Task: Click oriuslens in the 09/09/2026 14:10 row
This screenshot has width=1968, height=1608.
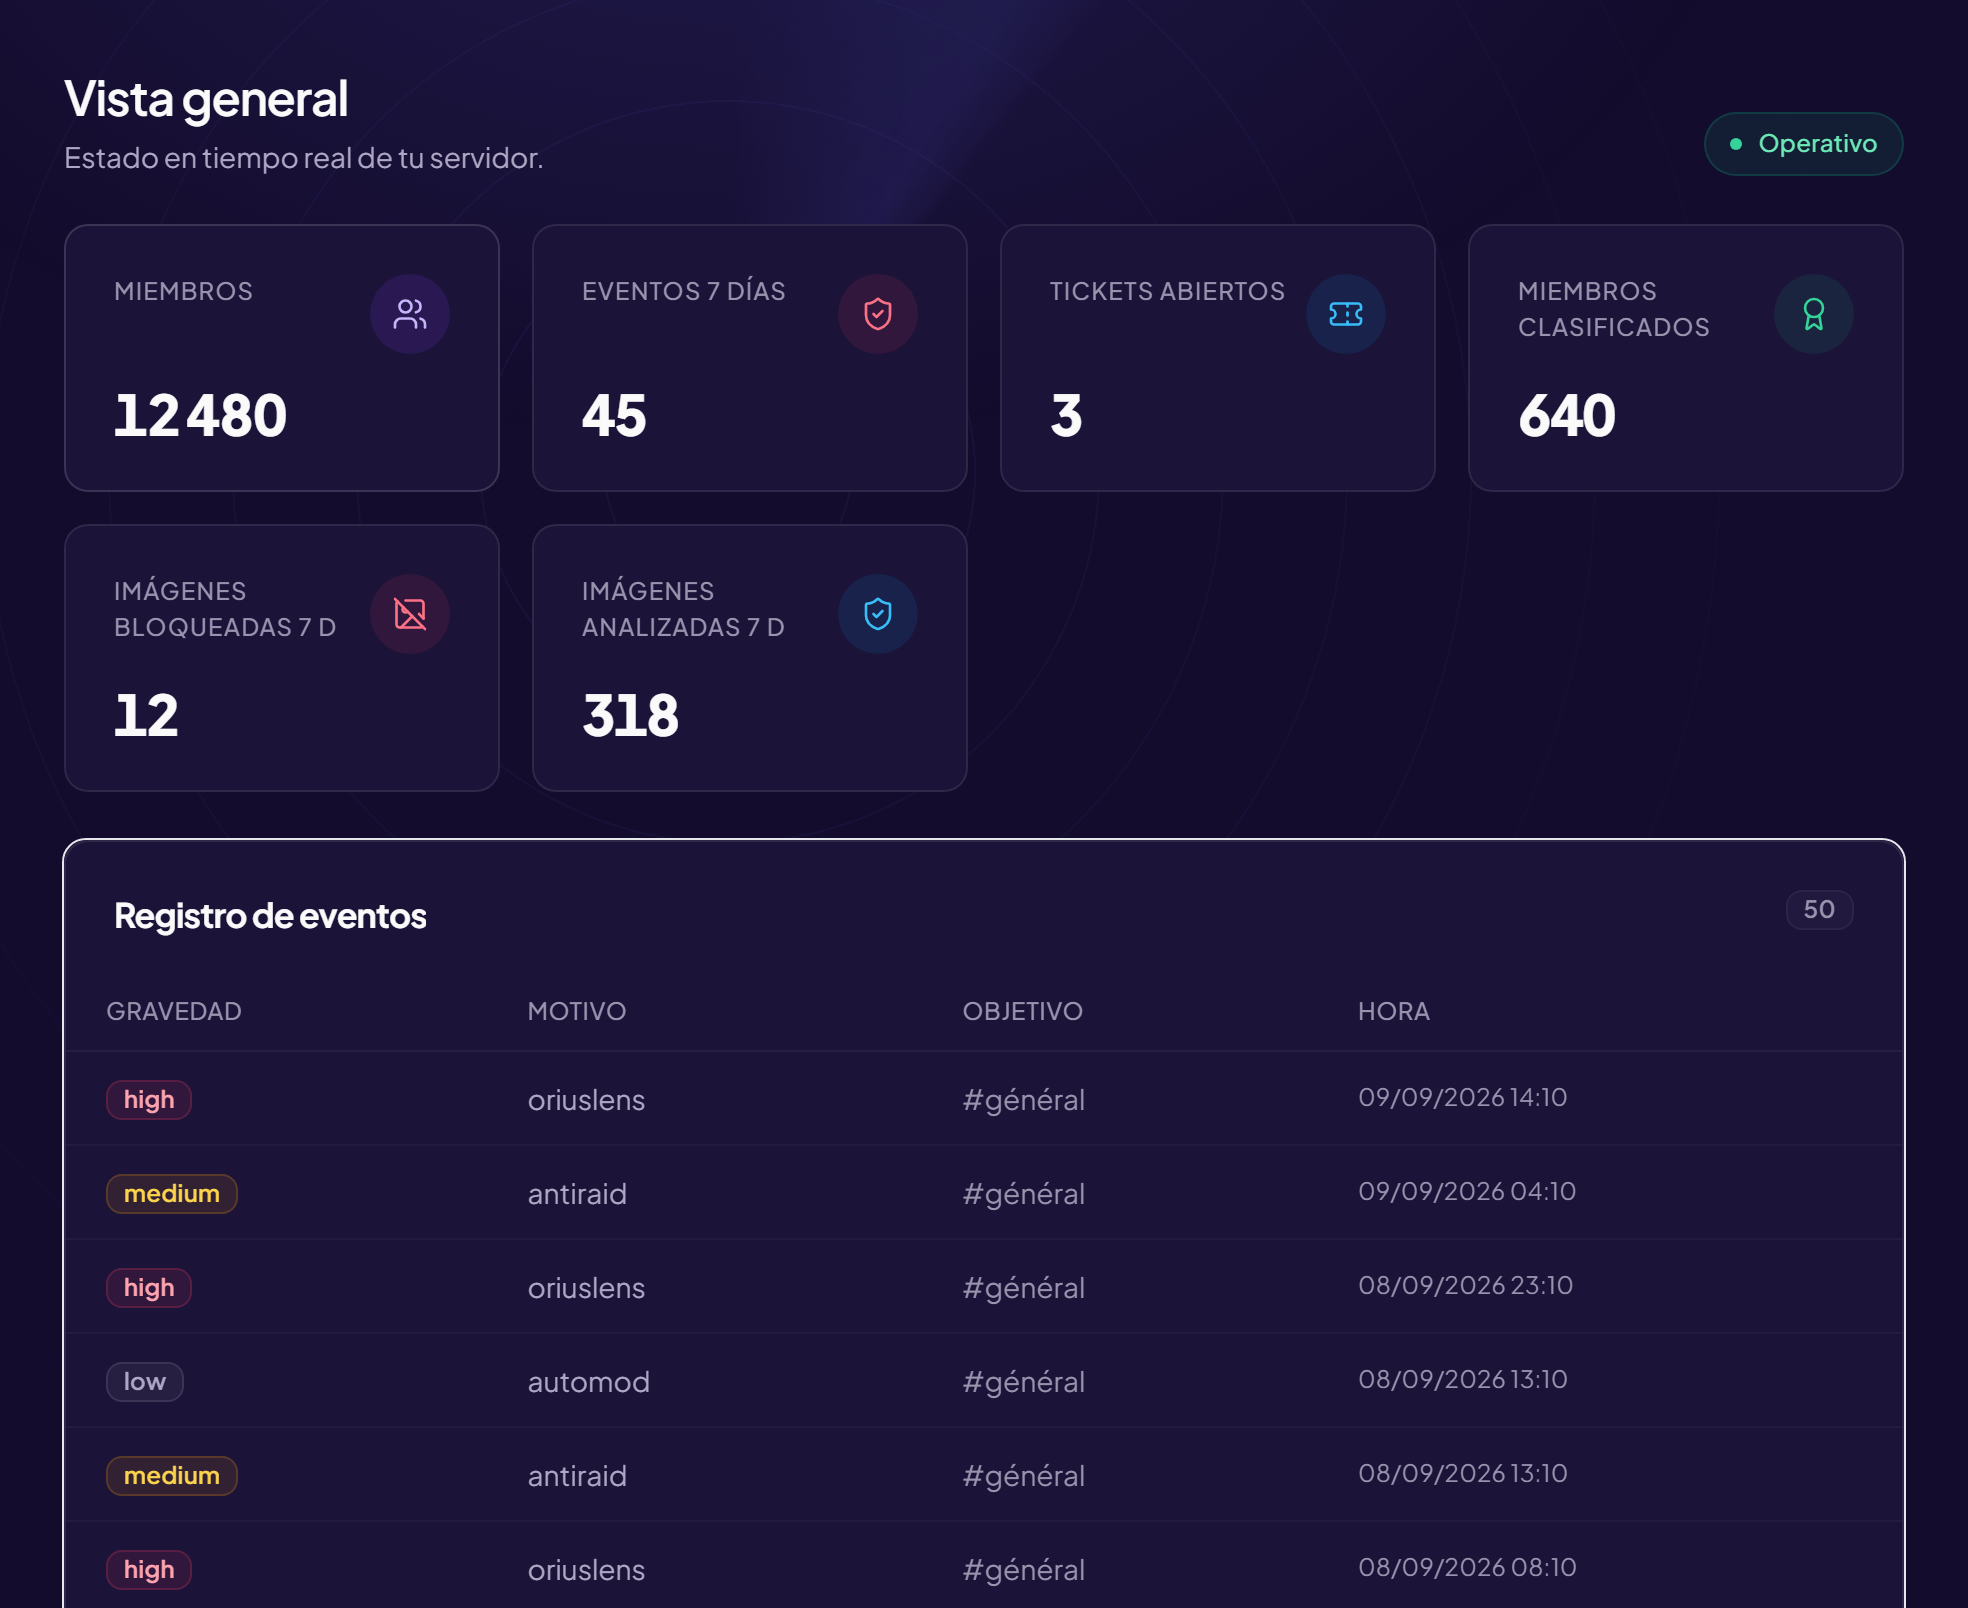Action: click(586, 1100)
